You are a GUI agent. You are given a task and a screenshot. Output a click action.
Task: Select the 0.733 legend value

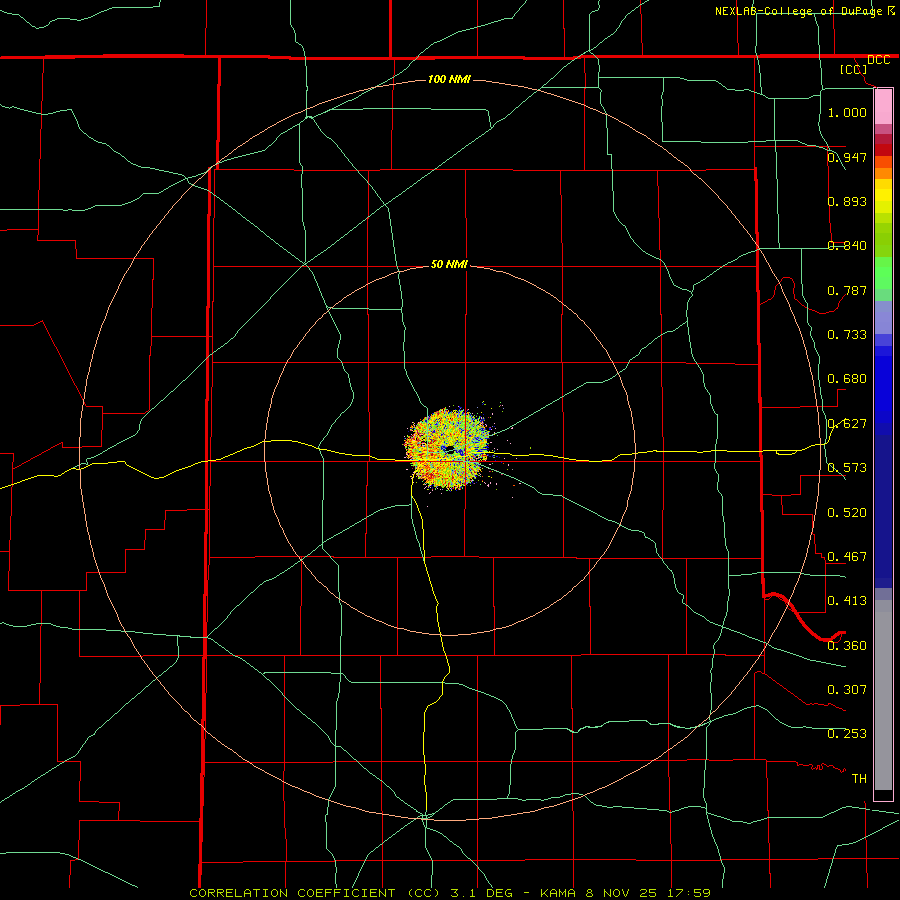point(847,335)
